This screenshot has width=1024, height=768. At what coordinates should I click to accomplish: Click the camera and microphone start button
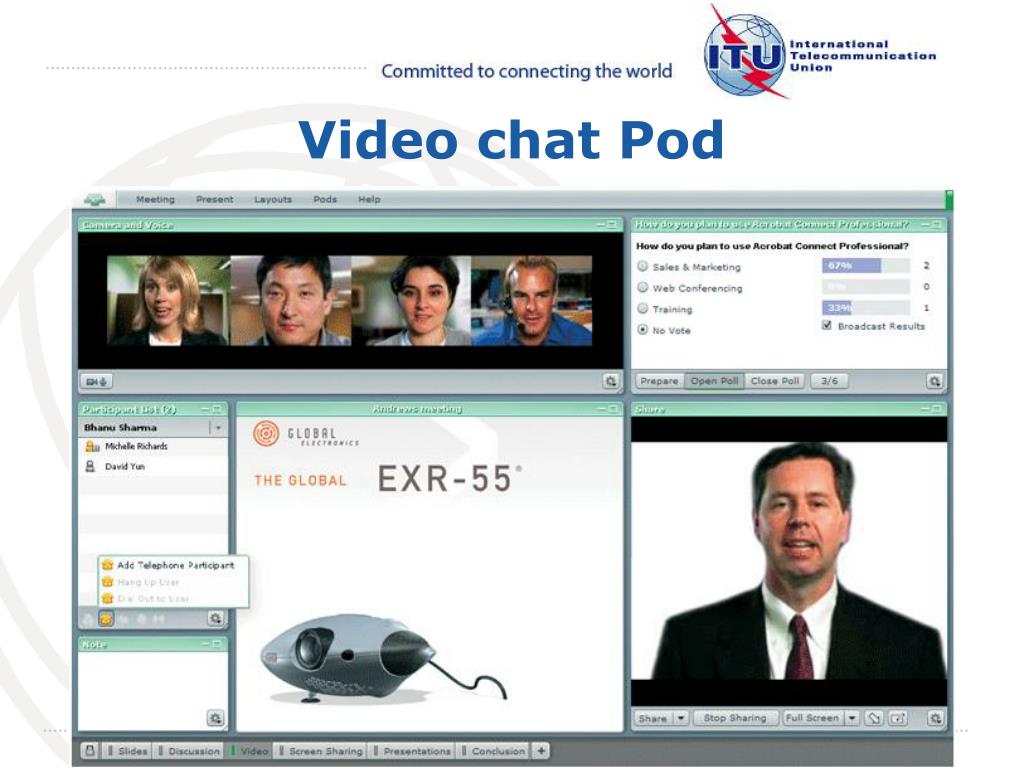(x=97, y=381)
